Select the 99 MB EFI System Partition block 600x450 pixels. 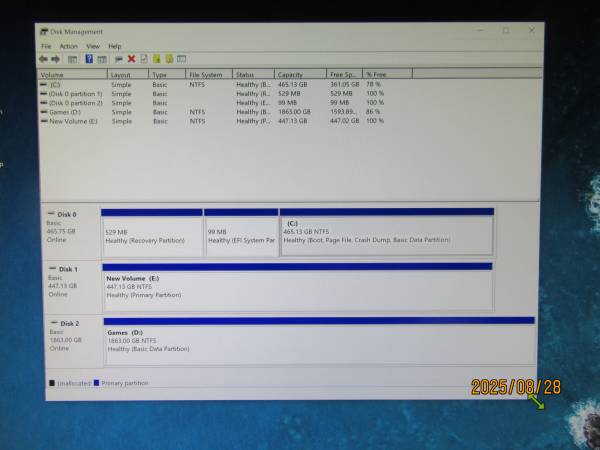point(241,233)
